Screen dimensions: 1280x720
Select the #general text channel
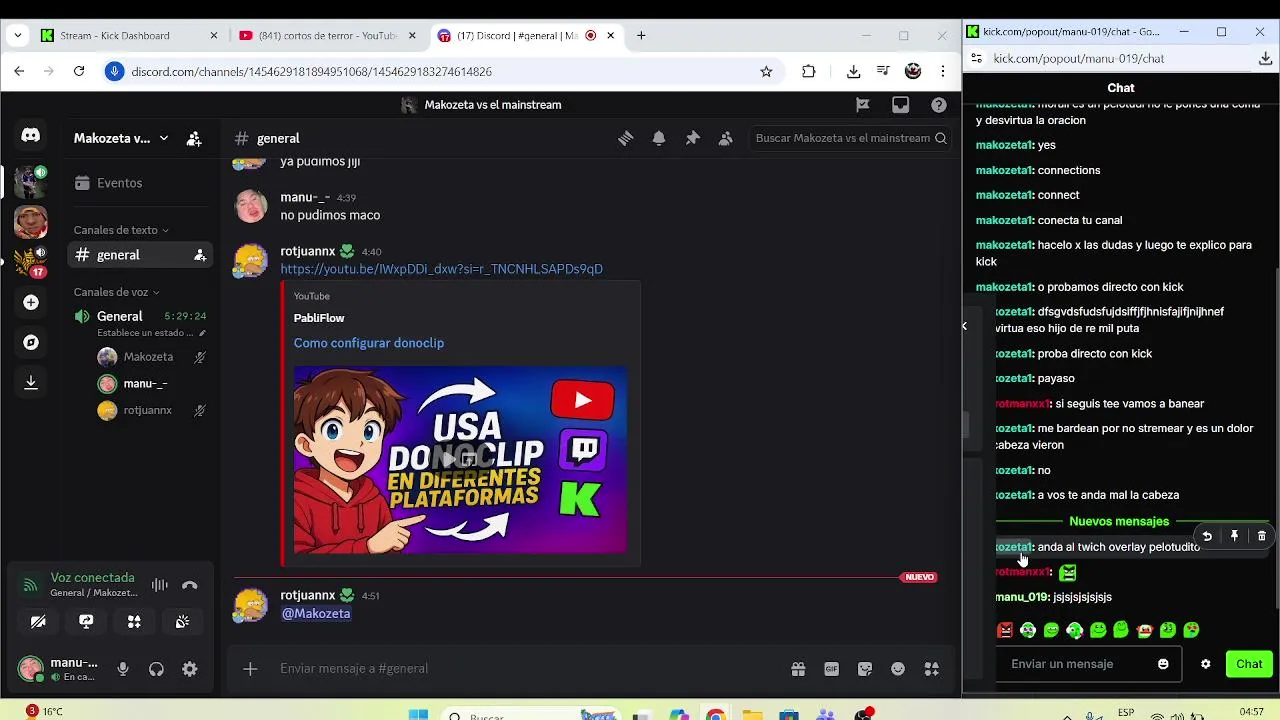pyautogui.click(x=138, y=255)
